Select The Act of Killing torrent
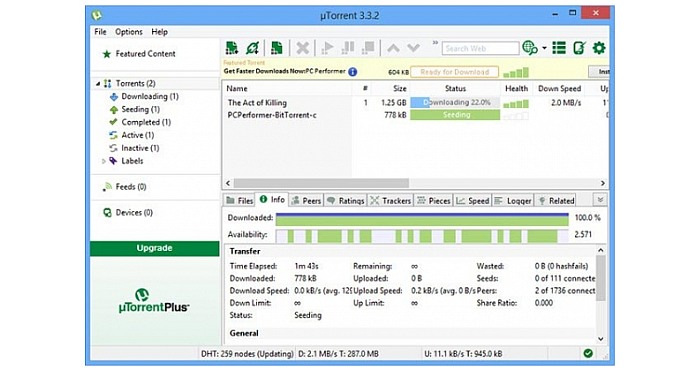Image resolution: width=700 pixels, height=370 pixels. [257, 103]
